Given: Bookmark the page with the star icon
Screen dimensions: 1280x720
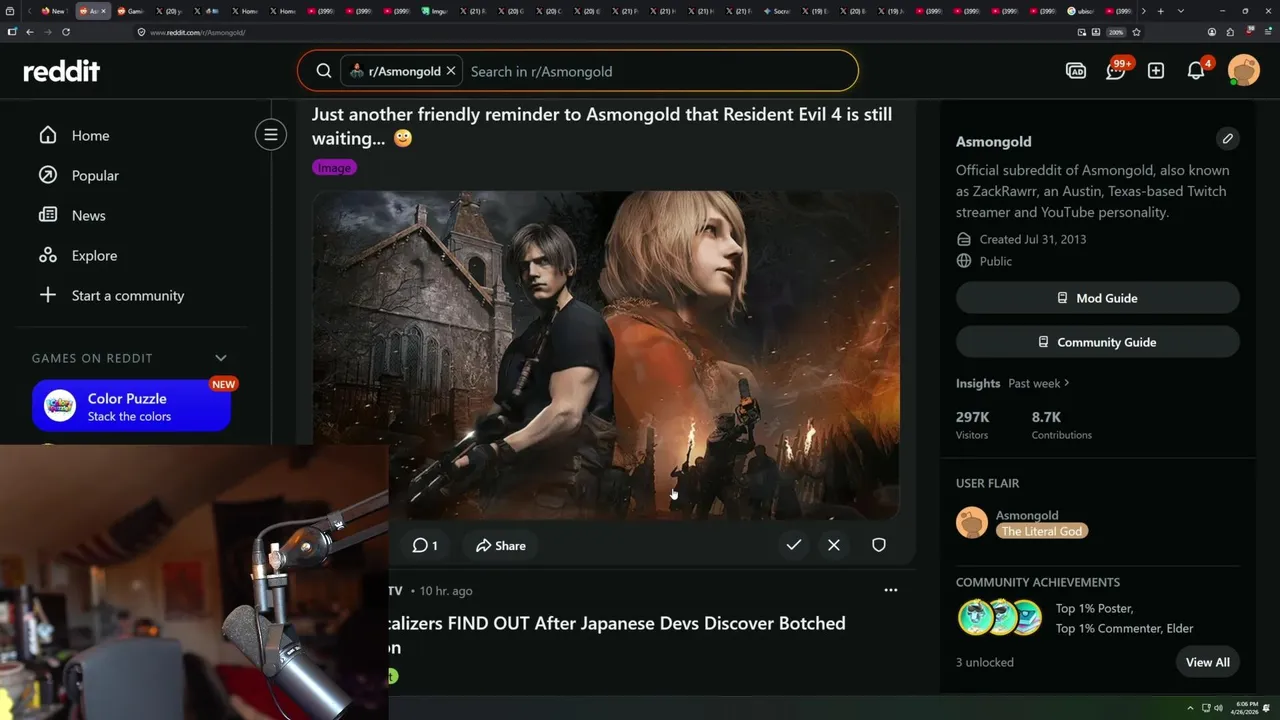Looking at the screenshot, I should pyautogui.click(x=1137, y=32).
